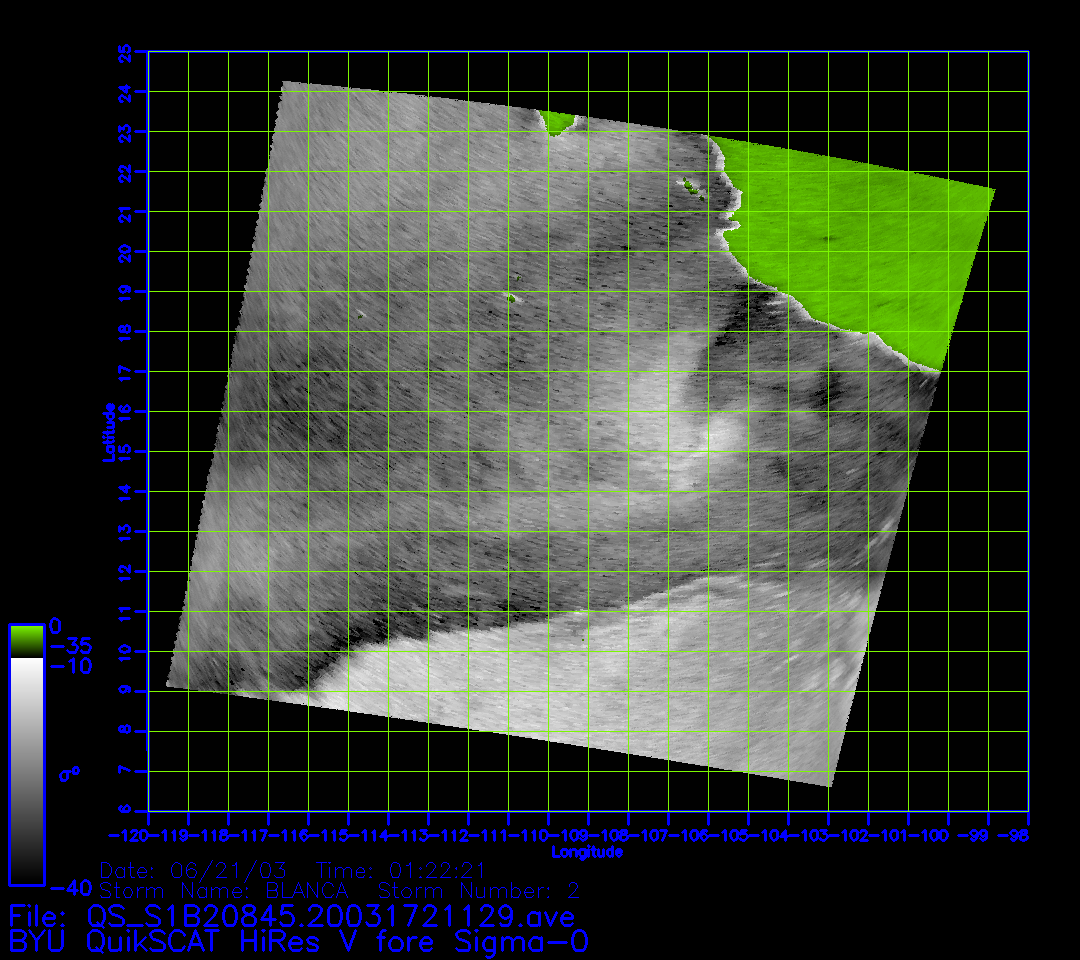Click the green peninsula tip at the swath's top edge

(557, 123)
